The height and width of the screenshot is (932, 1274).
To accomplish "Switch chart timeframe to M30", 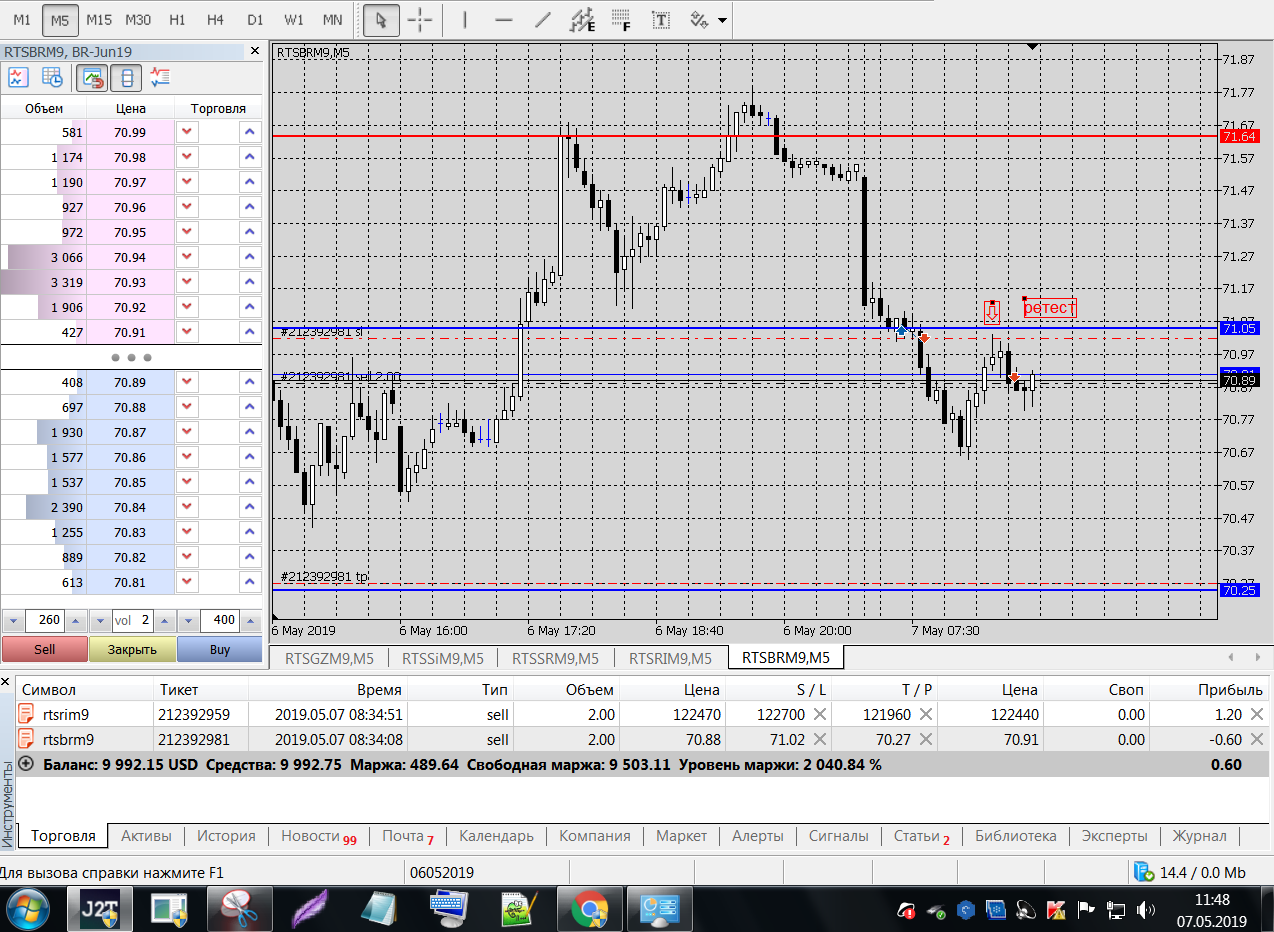I will [x=138, y=19].
